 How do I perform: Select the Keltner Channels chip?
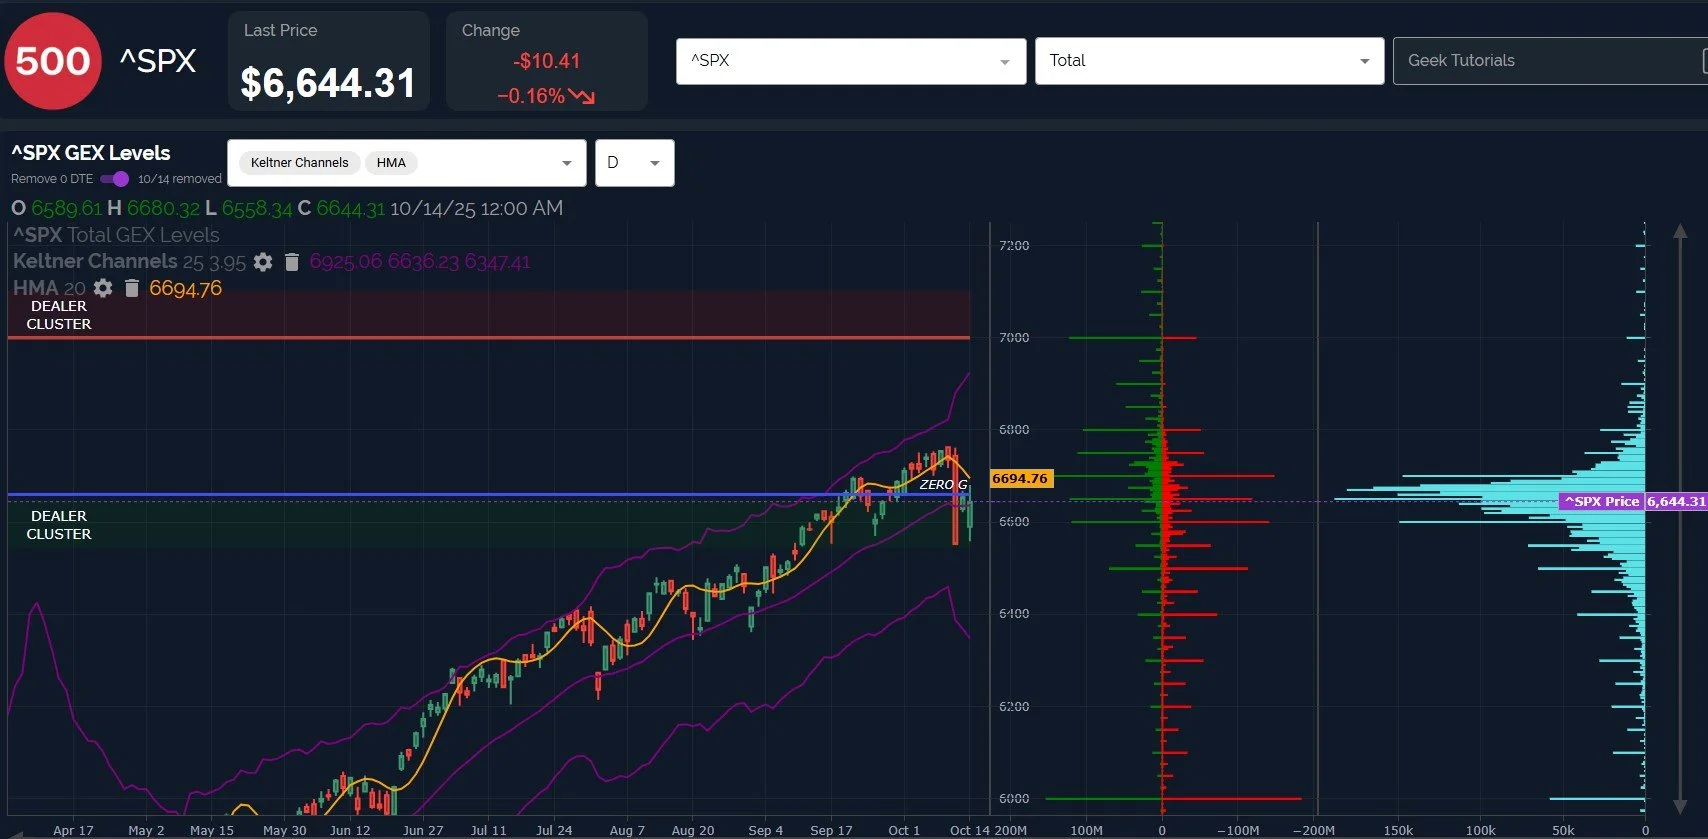[x=299, y=163]
